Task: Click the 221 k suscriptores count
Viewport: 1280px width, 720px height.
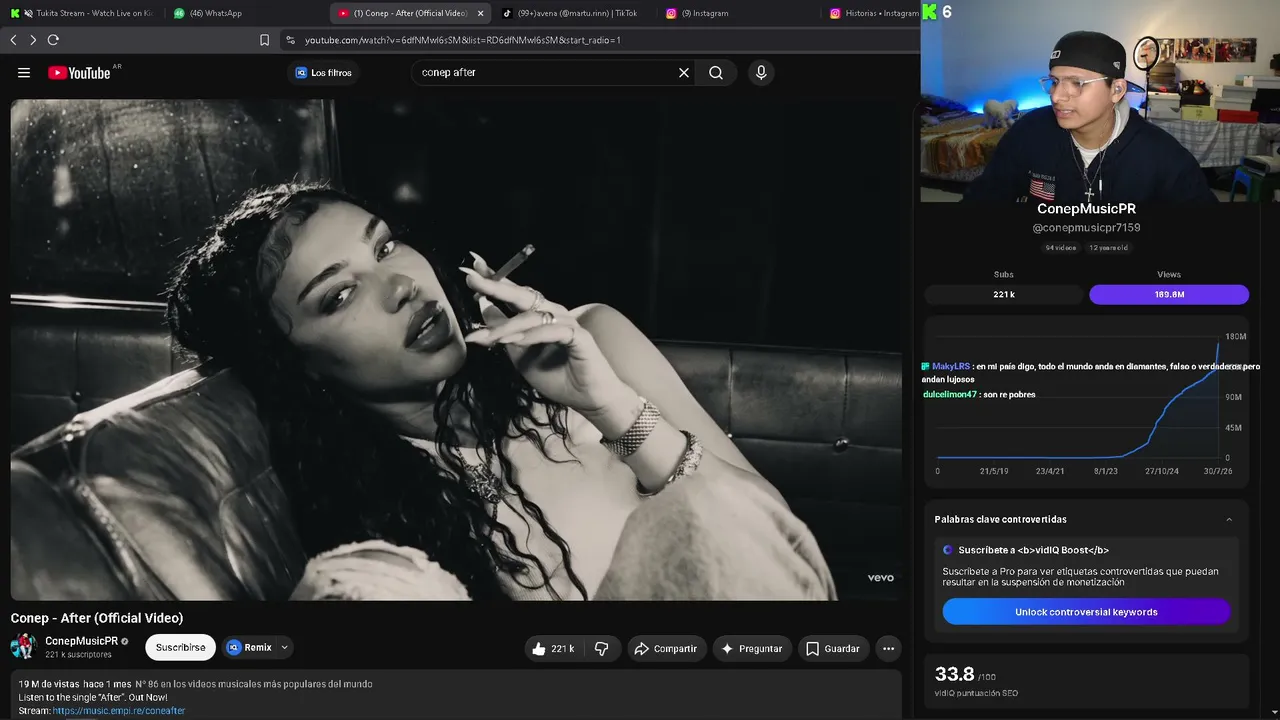Action: click(78, 655)
